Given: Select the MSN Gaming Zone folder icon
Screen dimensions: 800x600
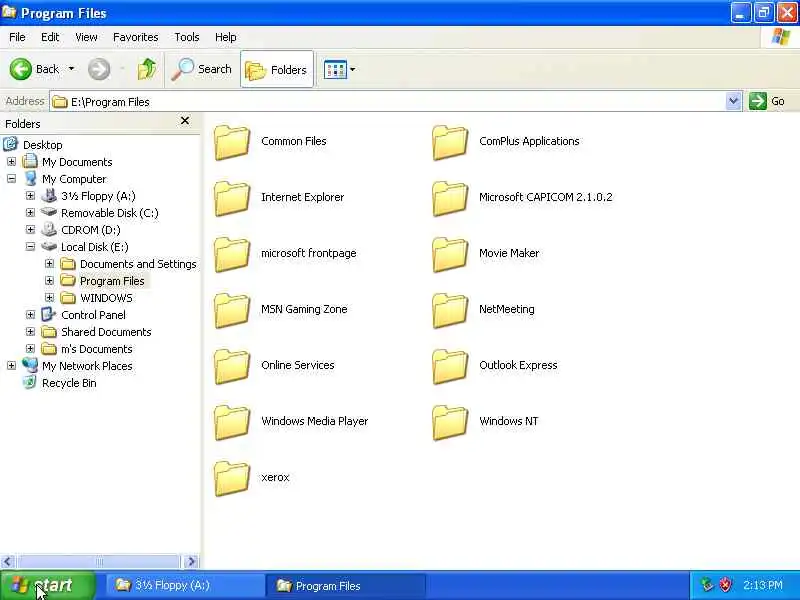Looking at the screenshot, I should point(232,311).
